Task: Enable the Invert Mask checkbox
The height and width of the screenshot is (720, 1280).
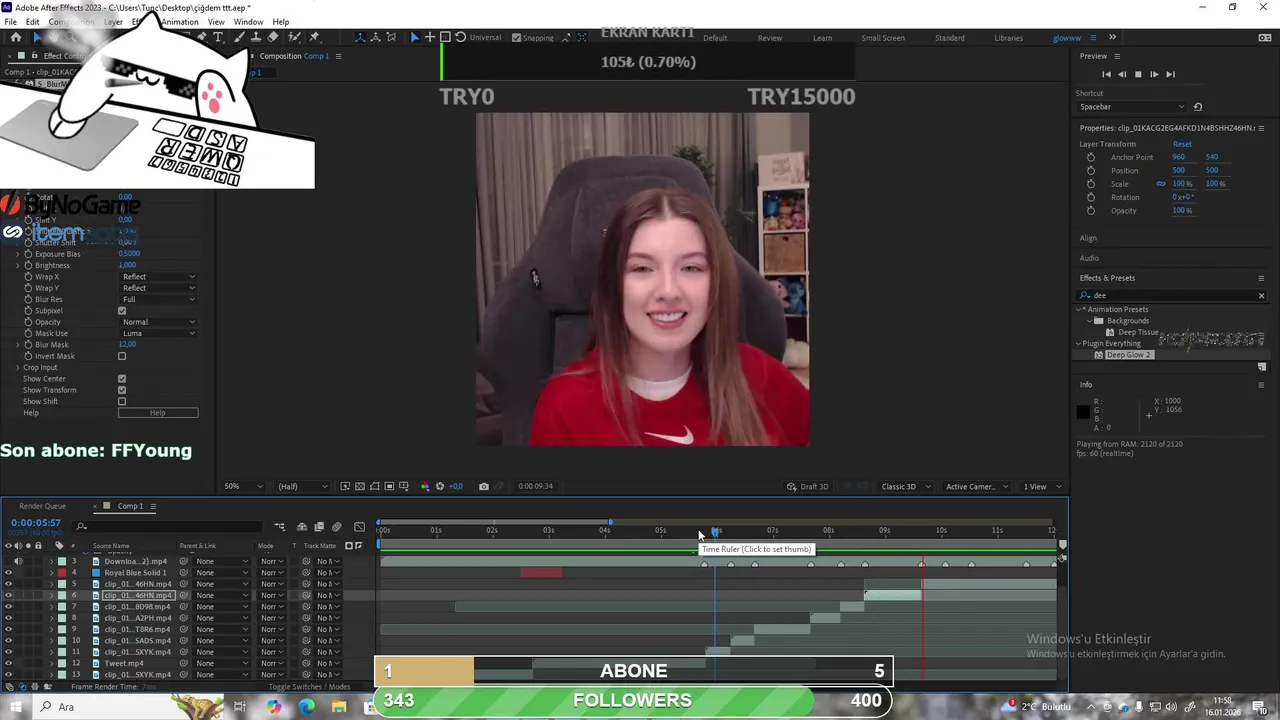Action: coord(122,356)
